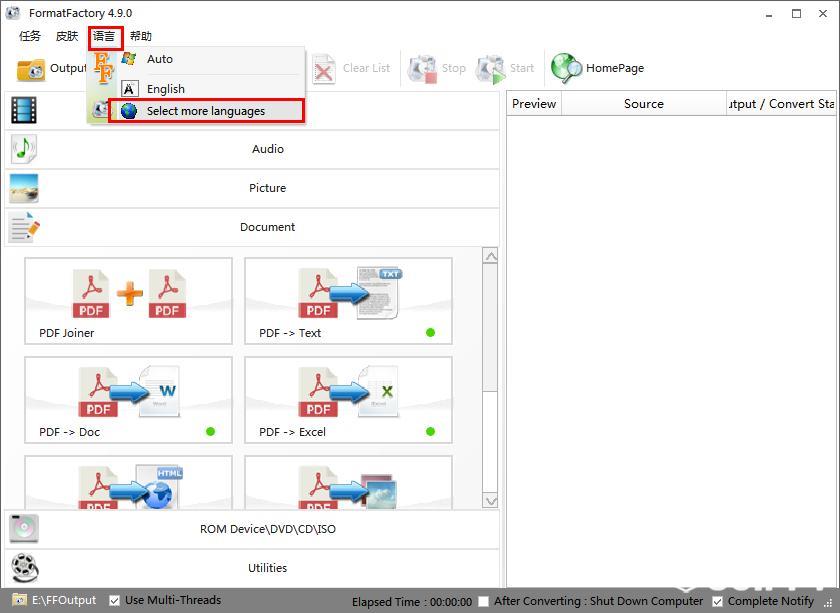Click Select more languages entry
Viewport: 840px width, 613px height.
(x=206, y=111)
